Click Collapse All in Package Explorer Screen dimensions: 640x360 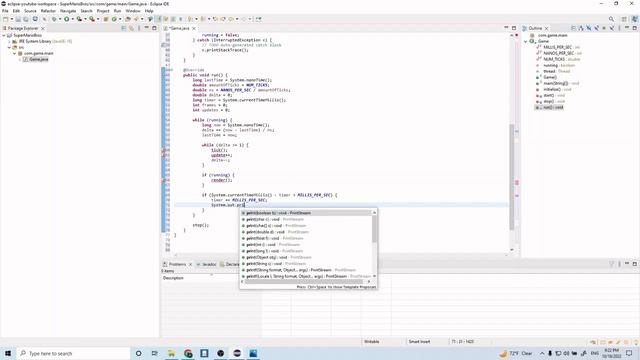[x=124, y=28]
